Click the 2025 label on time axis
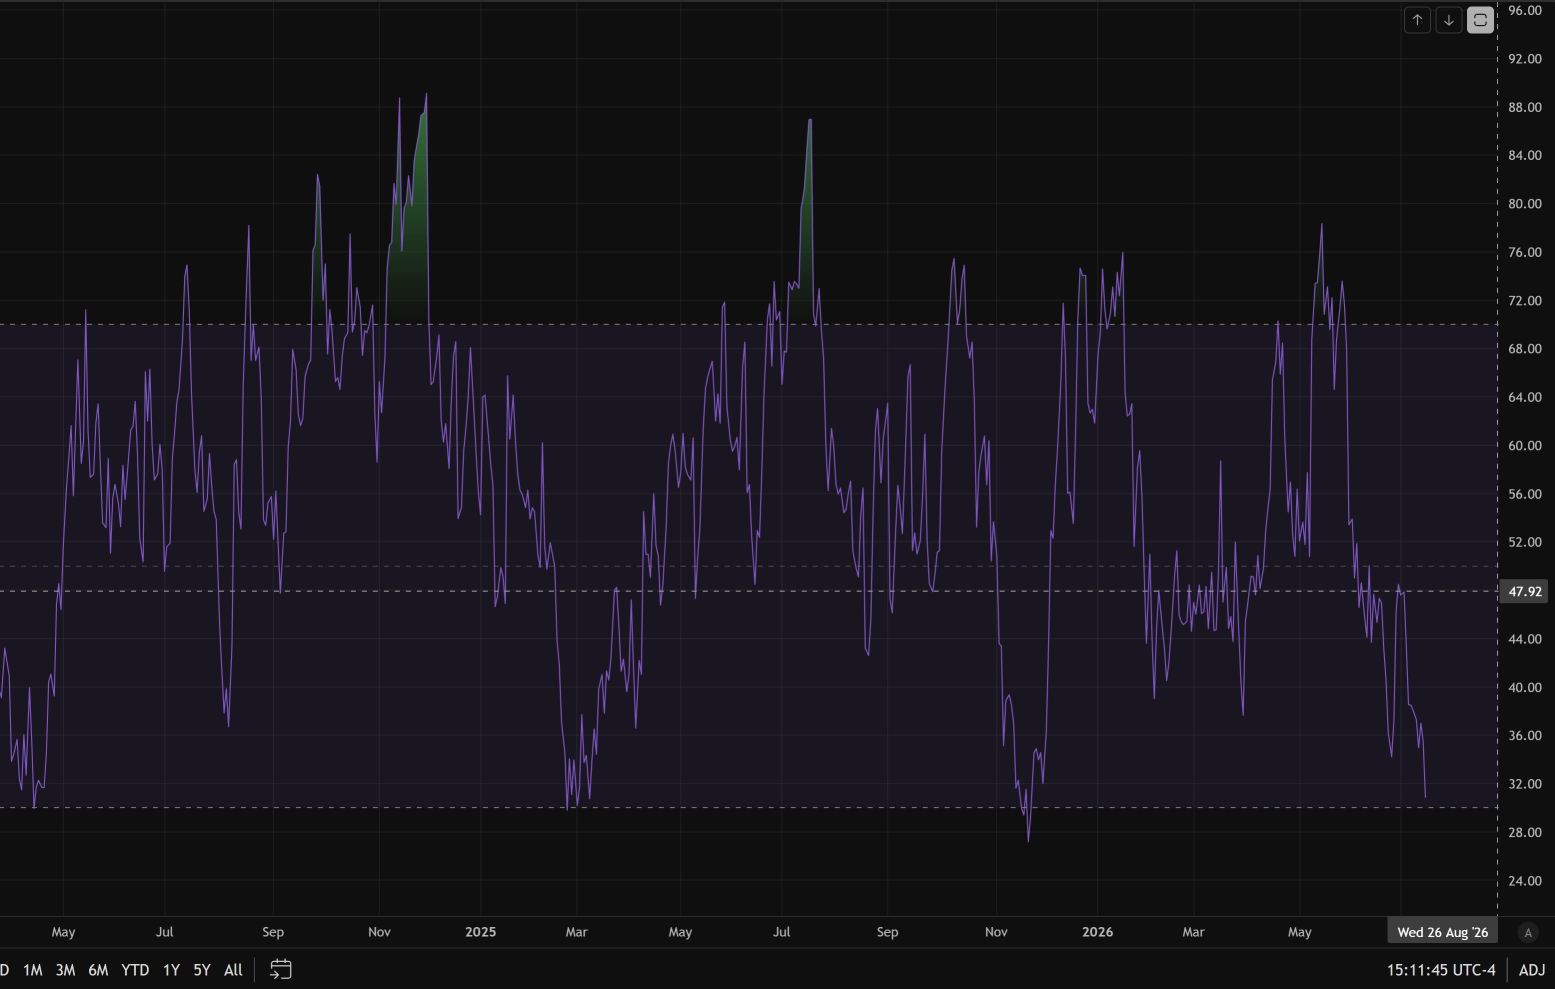Viewport: 1555px width, 989px height. point(480,932)
